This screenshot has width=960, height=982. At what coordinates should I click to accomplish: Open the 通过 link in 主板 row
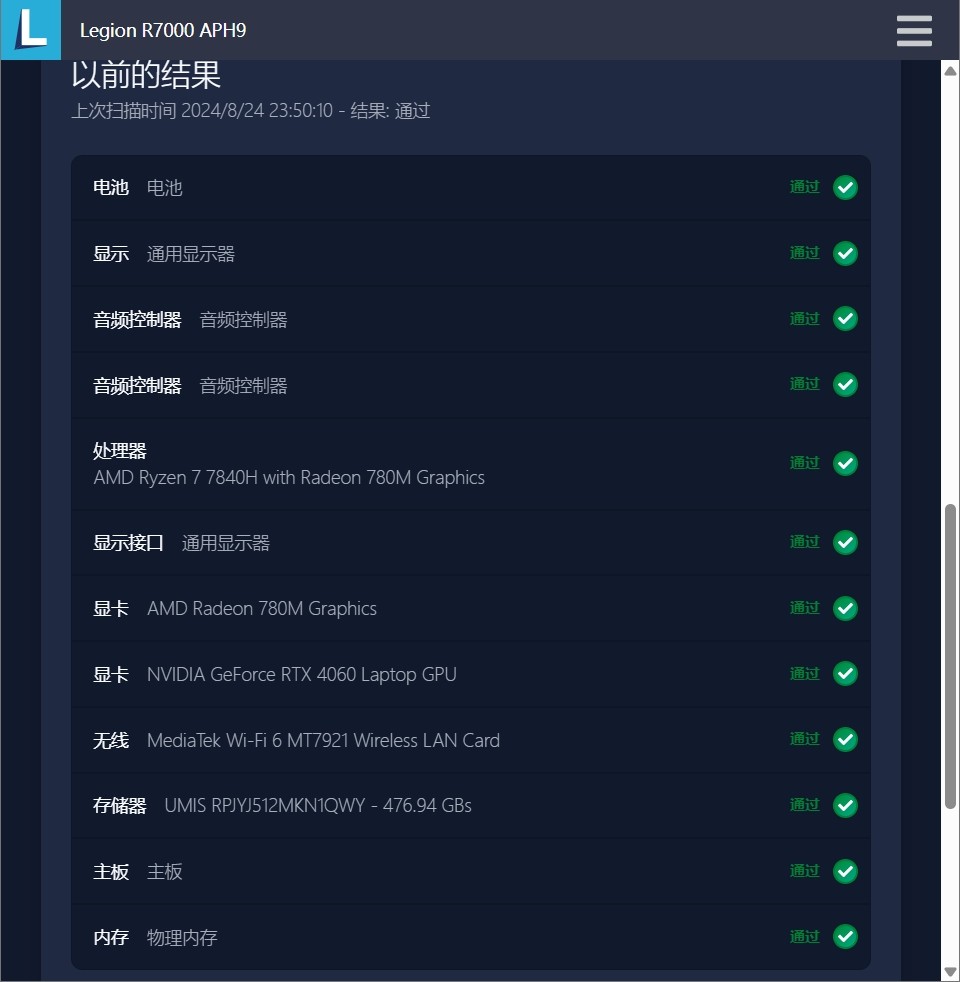tap(804, 871)
